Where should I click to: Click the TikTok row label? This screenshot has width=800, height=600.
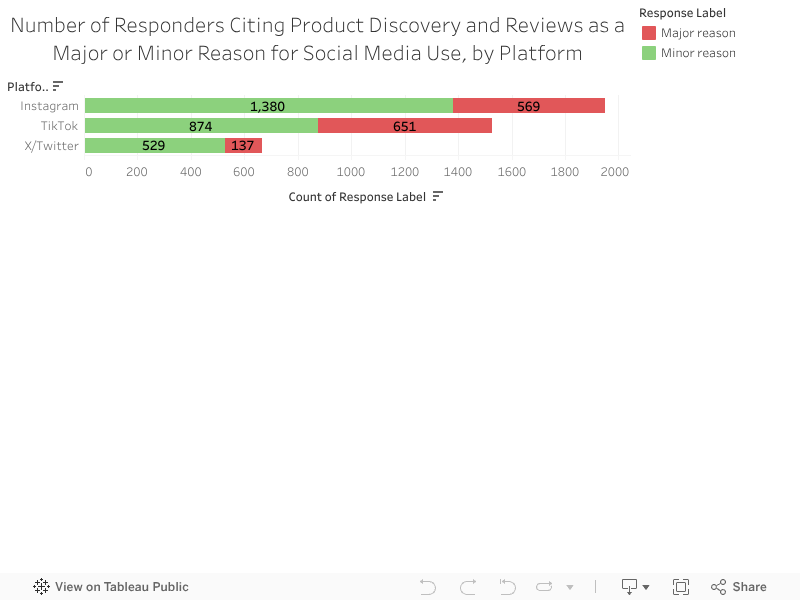(x=58, y=126)
